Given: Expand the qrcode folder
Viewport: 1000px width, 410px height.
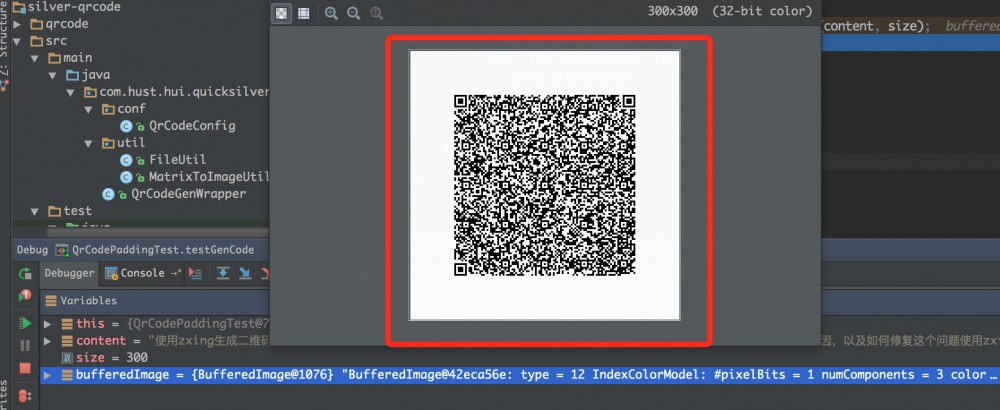Looking at the screenshot, I should point(17,24).
